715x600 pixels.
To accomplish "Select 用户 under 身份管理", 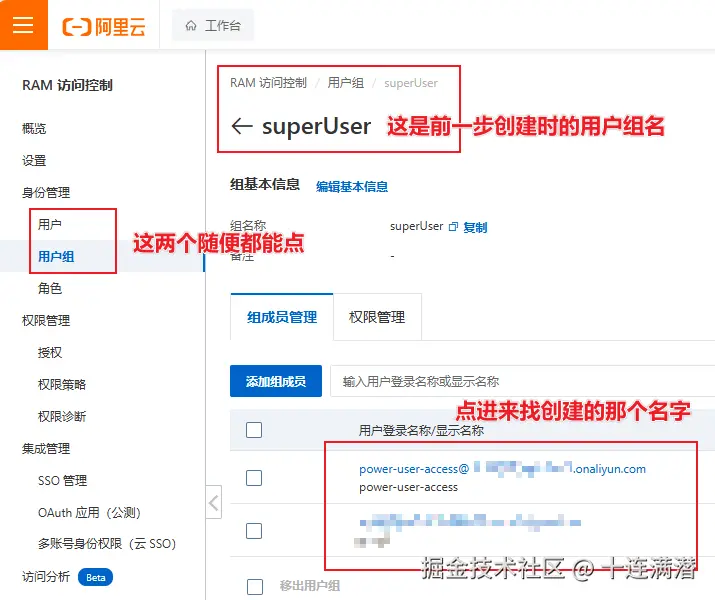I will 50,224.
